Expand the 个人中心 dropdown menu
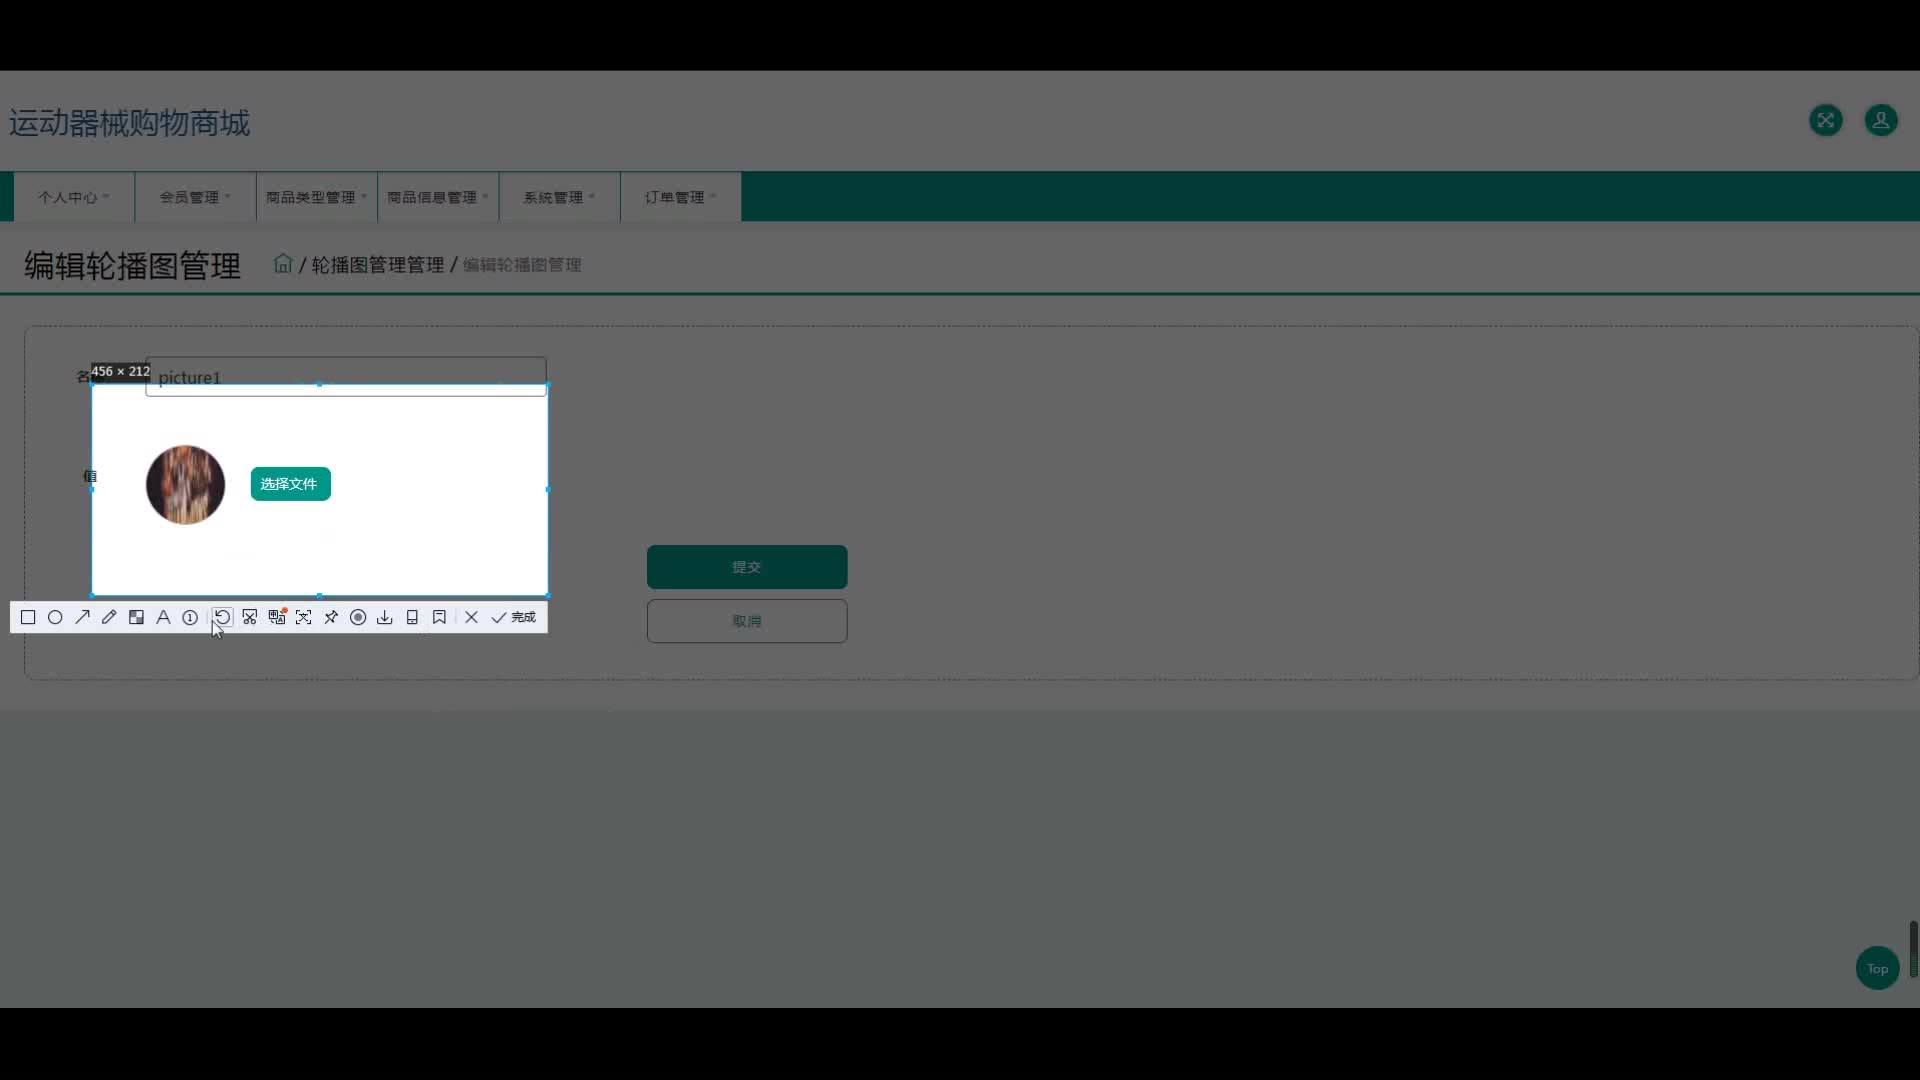 [74, 197]
